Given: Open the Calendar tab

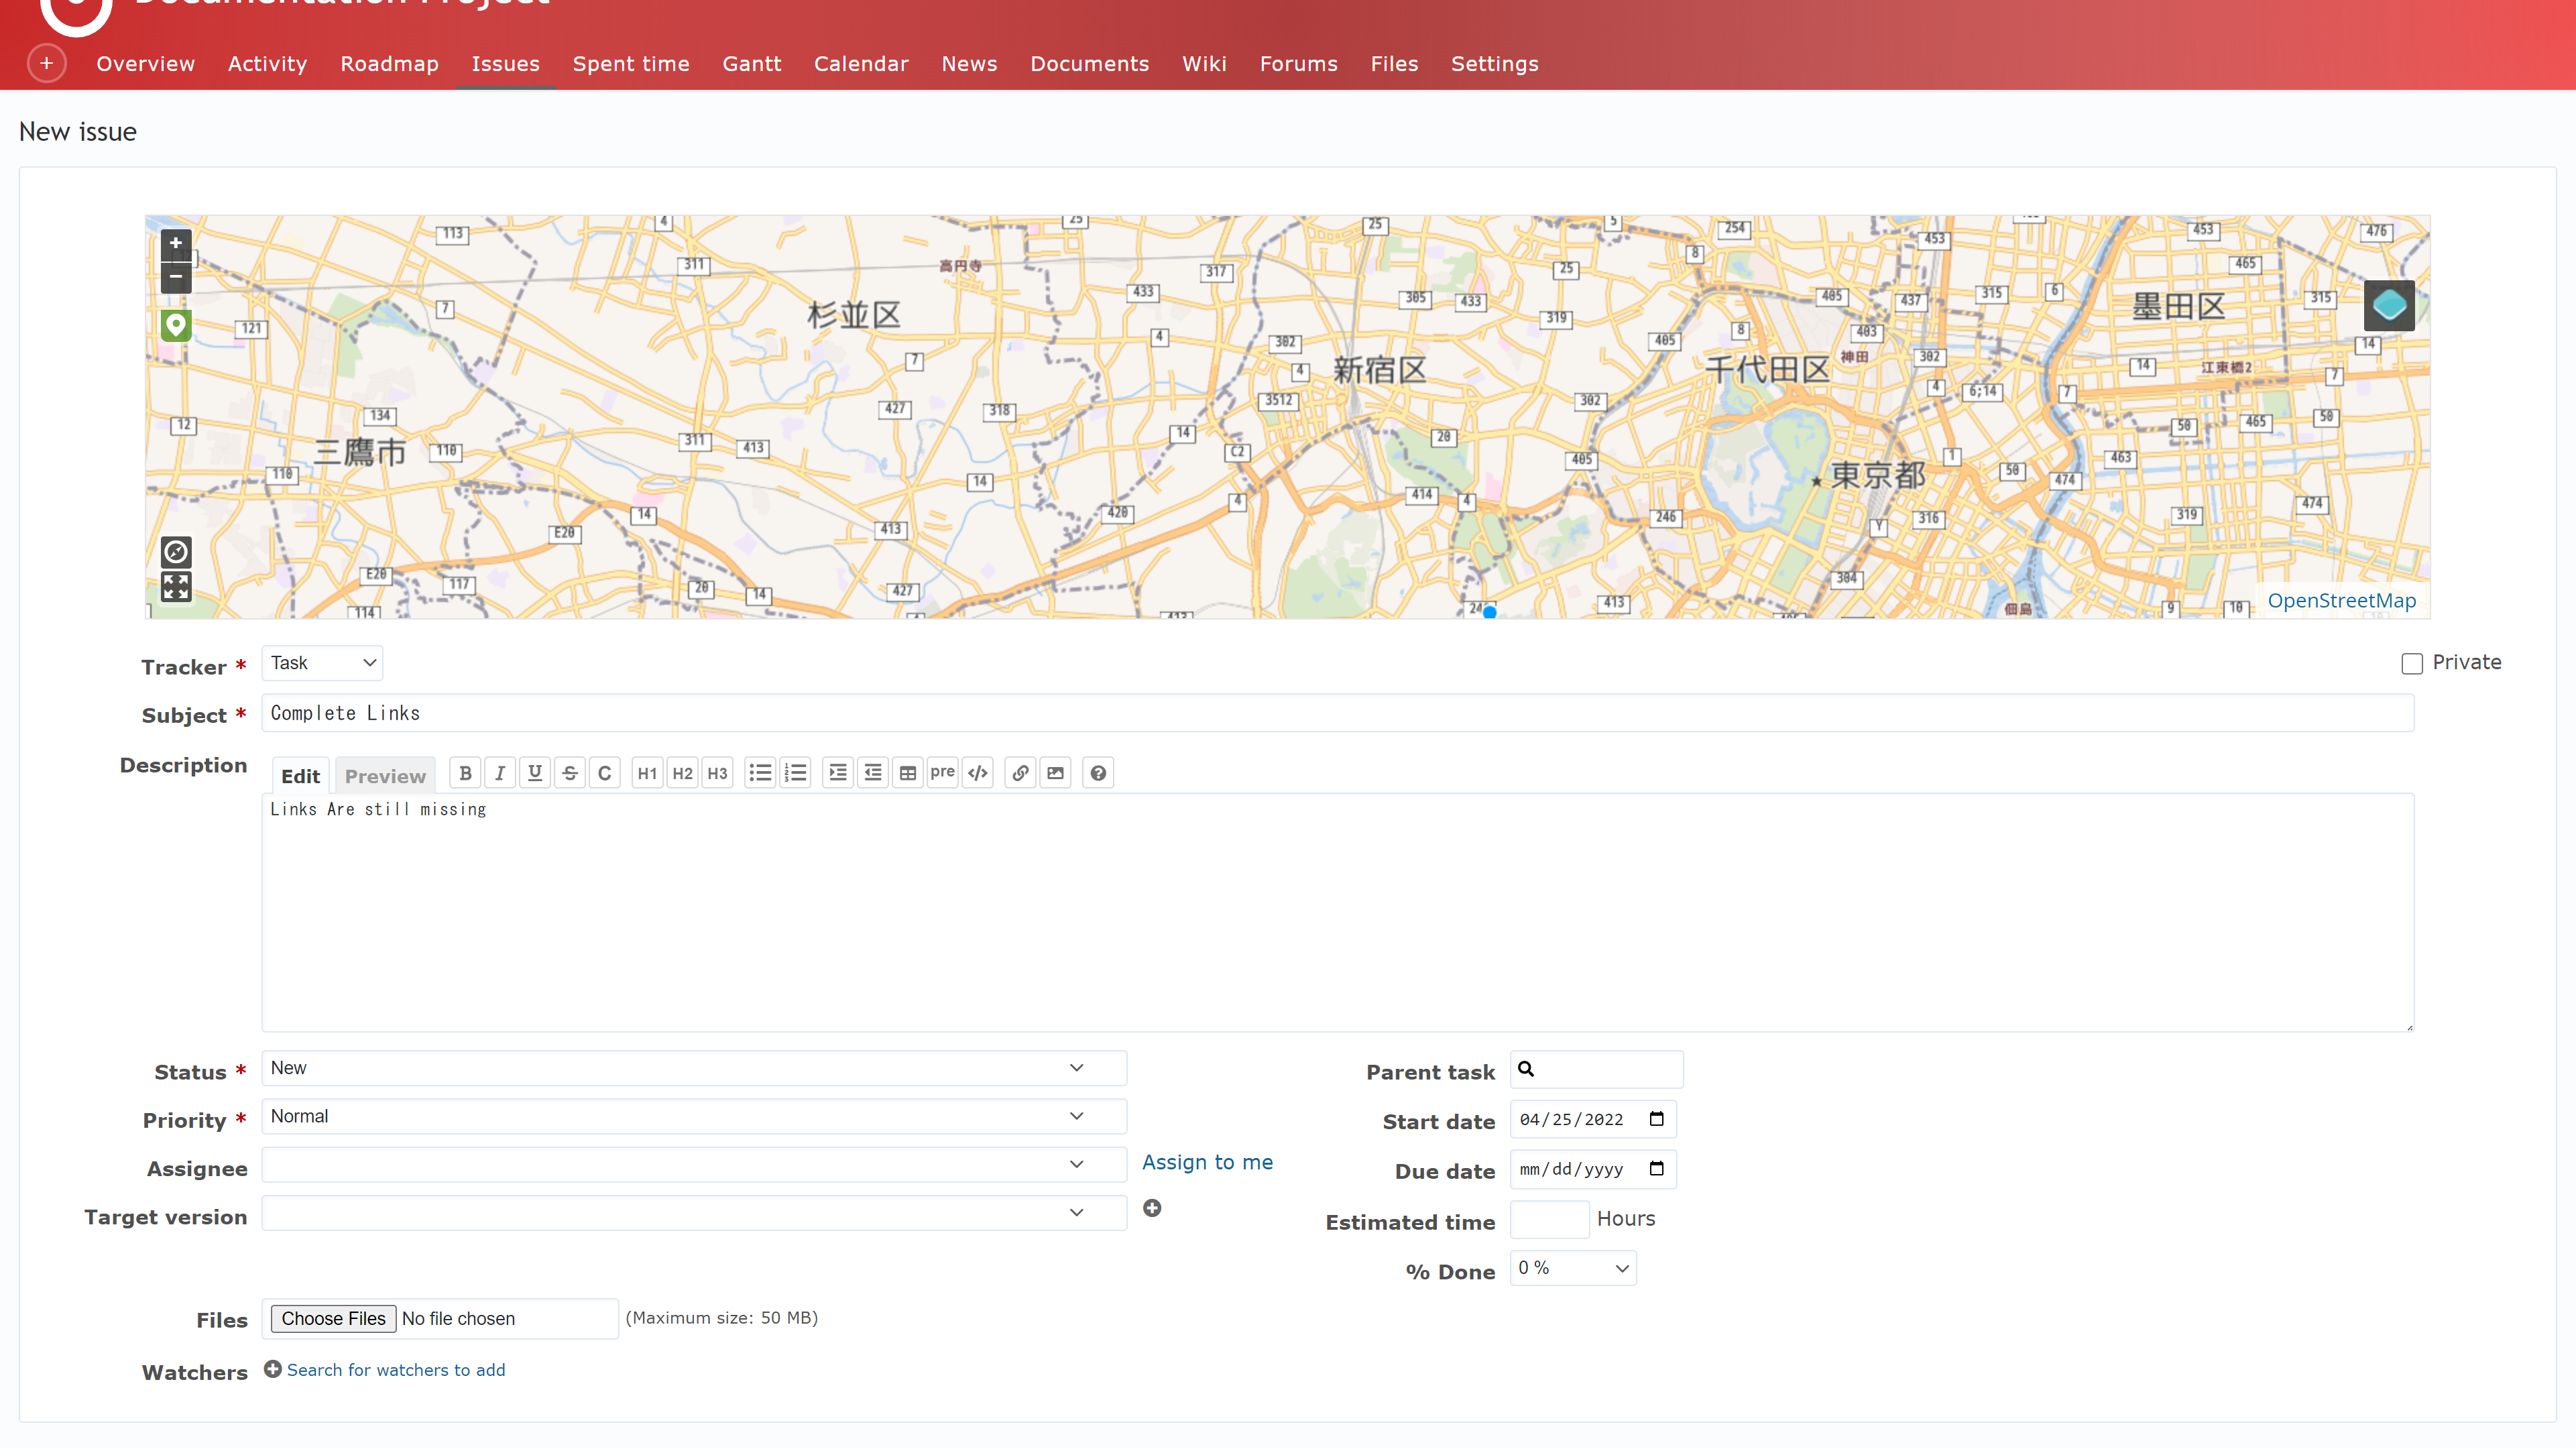Looking at the screenshot, I should 861,64.
